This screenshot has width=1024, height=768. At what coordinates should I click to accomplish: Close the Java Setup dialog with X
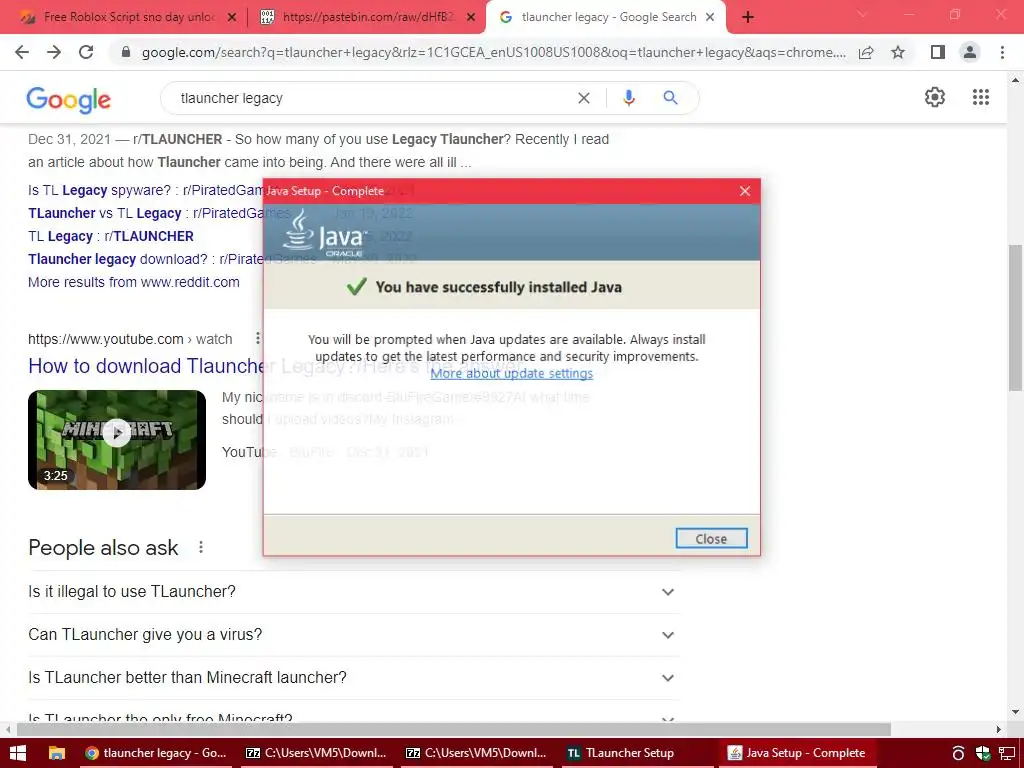click(x=745, y=191)
